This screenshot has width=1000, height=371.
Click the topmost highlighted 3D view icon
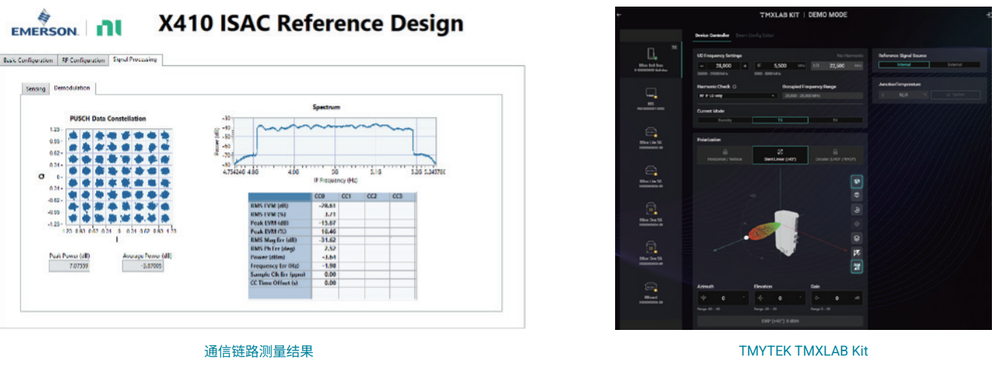(x=857, y=182)
